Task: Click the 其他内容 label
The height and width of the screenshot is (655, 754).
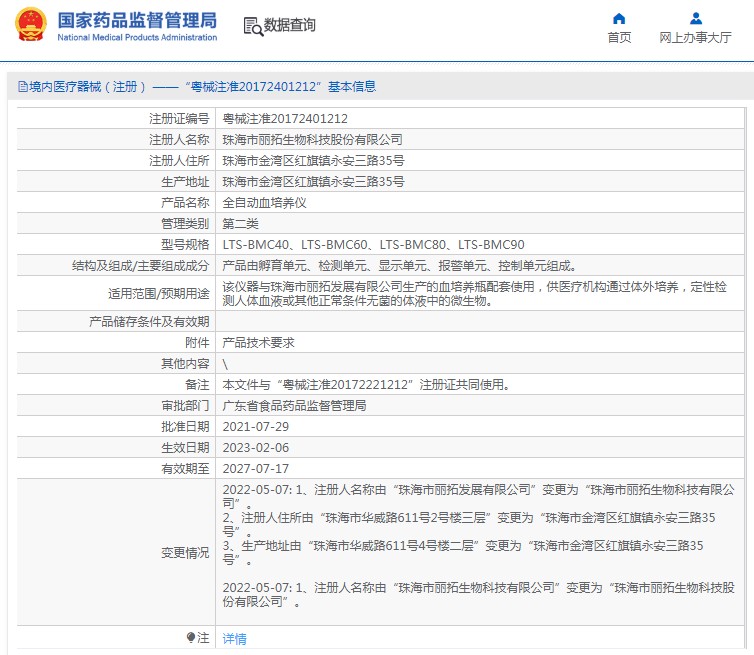Action: click(x=185, y=364)
